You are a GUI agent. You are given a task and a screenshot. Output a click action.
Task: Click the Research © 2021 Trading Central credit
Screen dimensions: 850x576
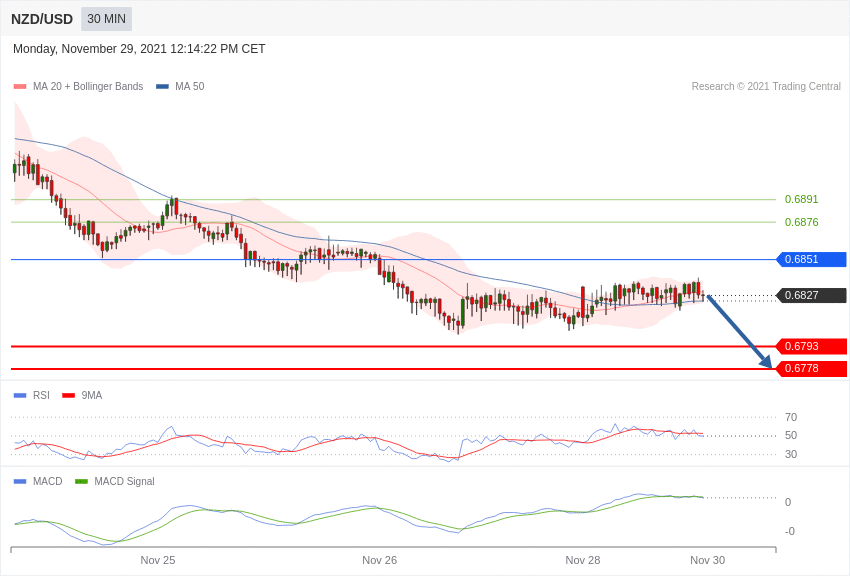pos(766,86)
